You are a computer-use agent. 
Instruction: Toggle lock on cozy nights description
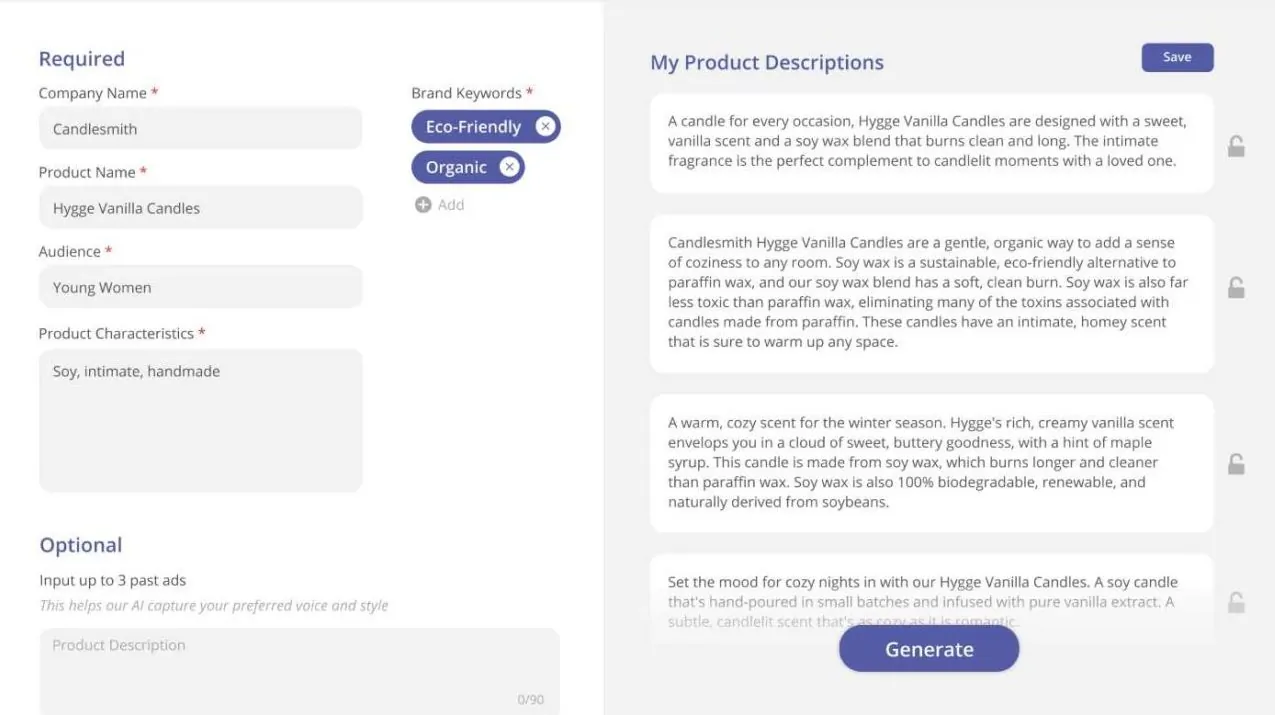[x=1236, y=602]
